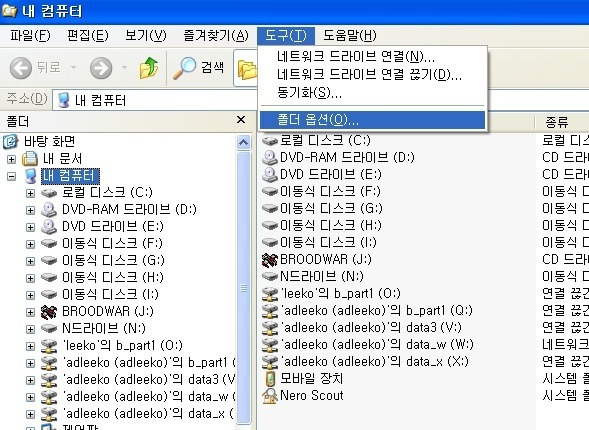Expand 내 문서 tree node
Viewport: 589px width, 430px height.
(12, 159)
